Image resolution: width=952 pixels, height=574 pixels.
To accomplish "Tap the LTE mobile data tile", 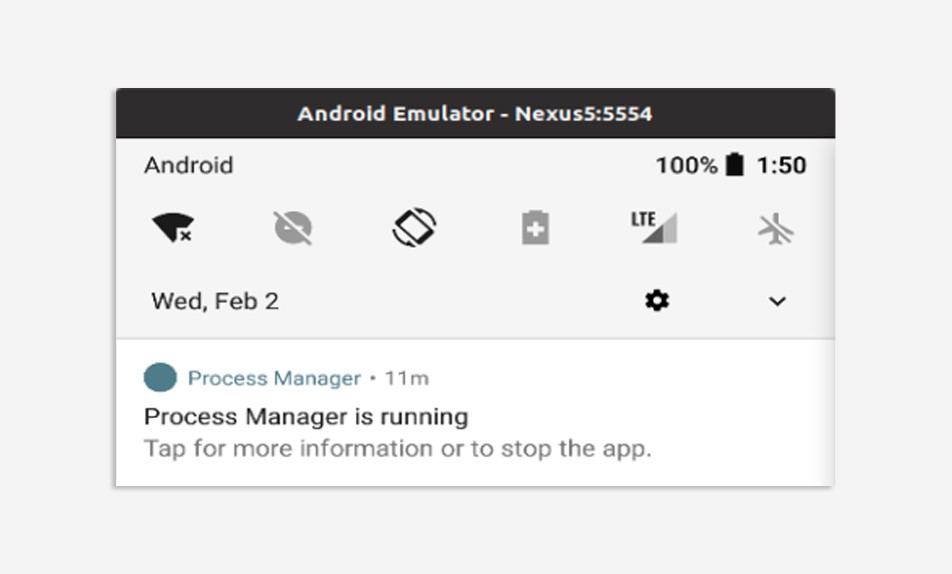I will pyautogui.click(x=654, y=227).
